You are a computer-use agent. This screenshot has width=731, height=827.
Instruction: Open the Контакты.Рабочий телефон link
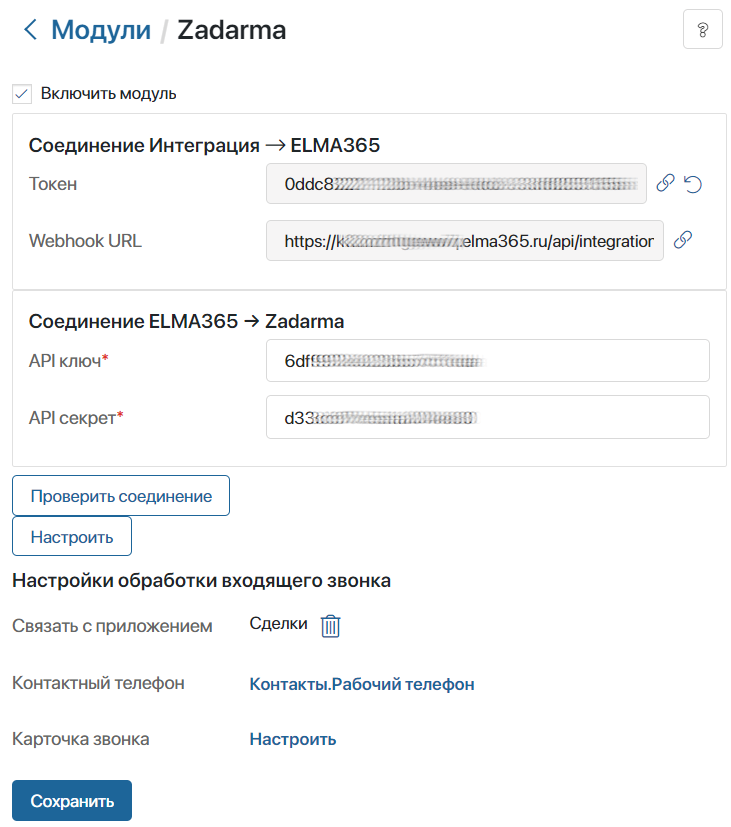(x=362, y=684)
